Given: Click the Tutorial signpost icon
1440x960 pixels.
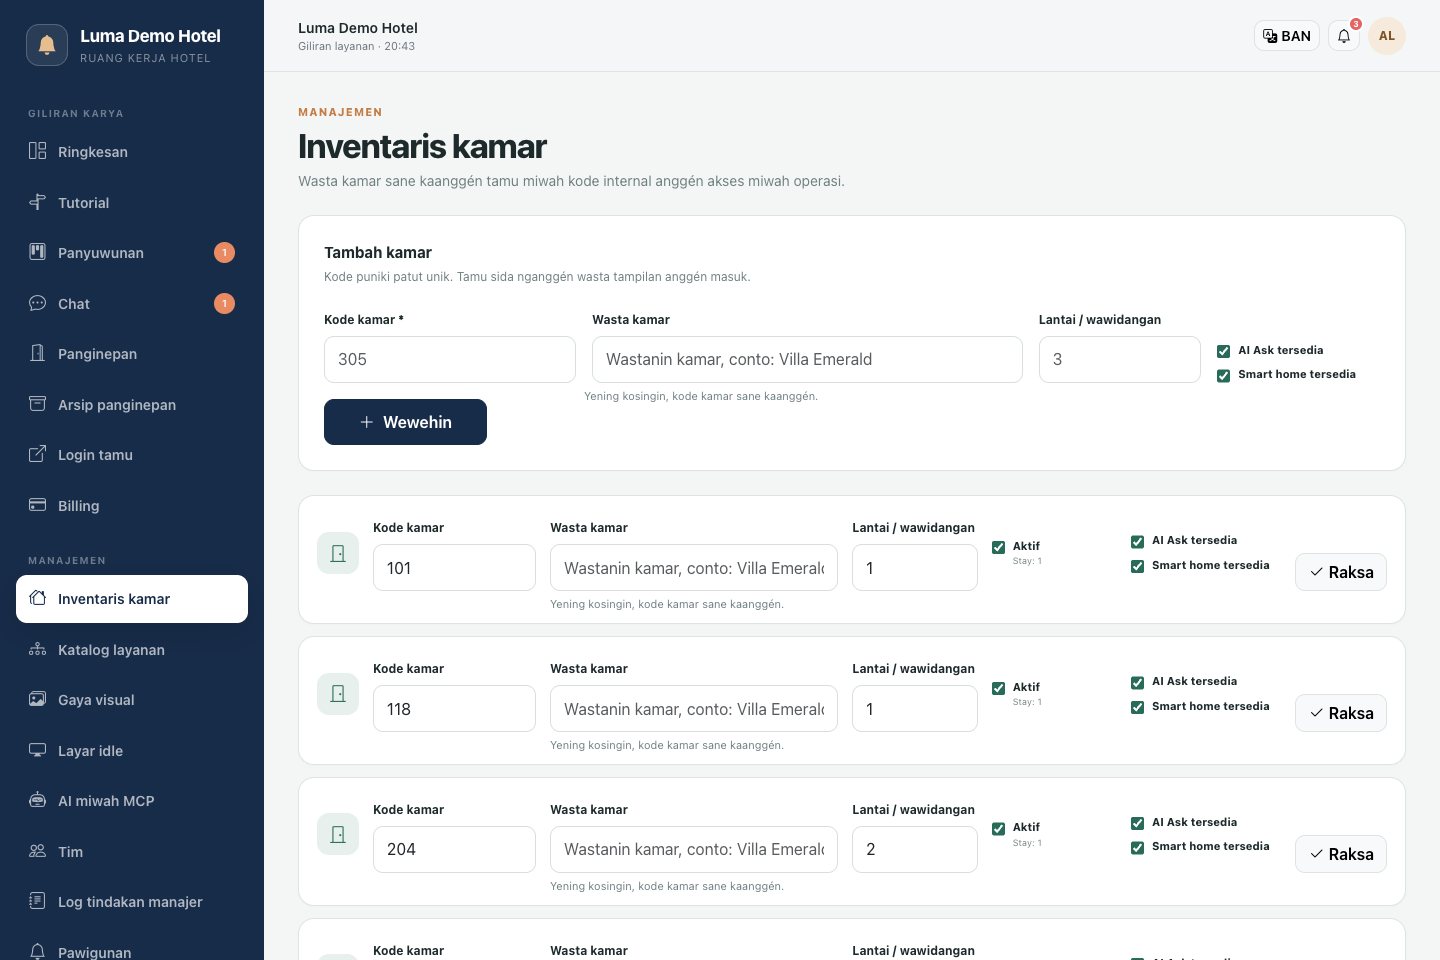Looking at the screenshot, I should 38,202.
